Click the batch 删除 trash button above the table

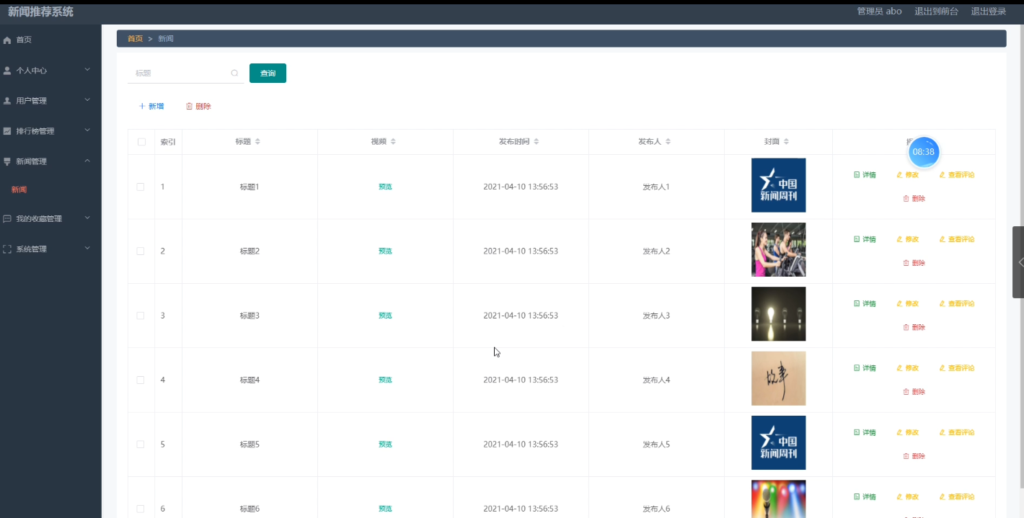[x=199, y=106]
